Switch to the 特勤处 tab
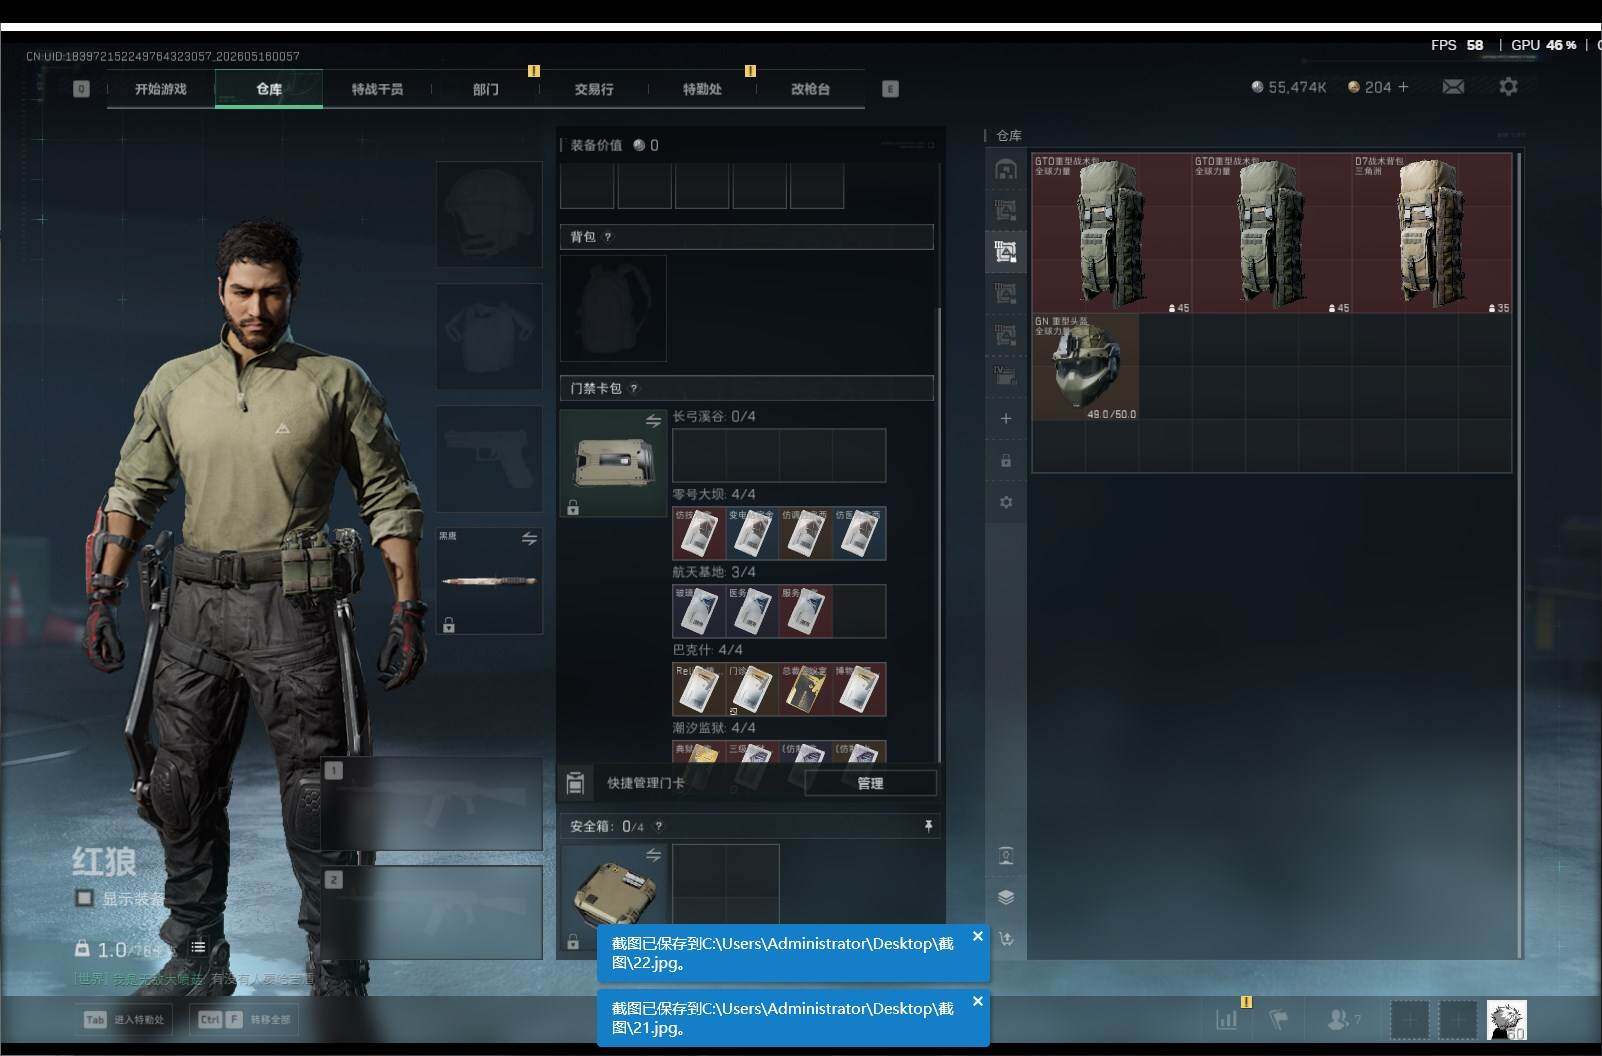1602x1056 pixels. pyautogui.click(x=702, y=89)
